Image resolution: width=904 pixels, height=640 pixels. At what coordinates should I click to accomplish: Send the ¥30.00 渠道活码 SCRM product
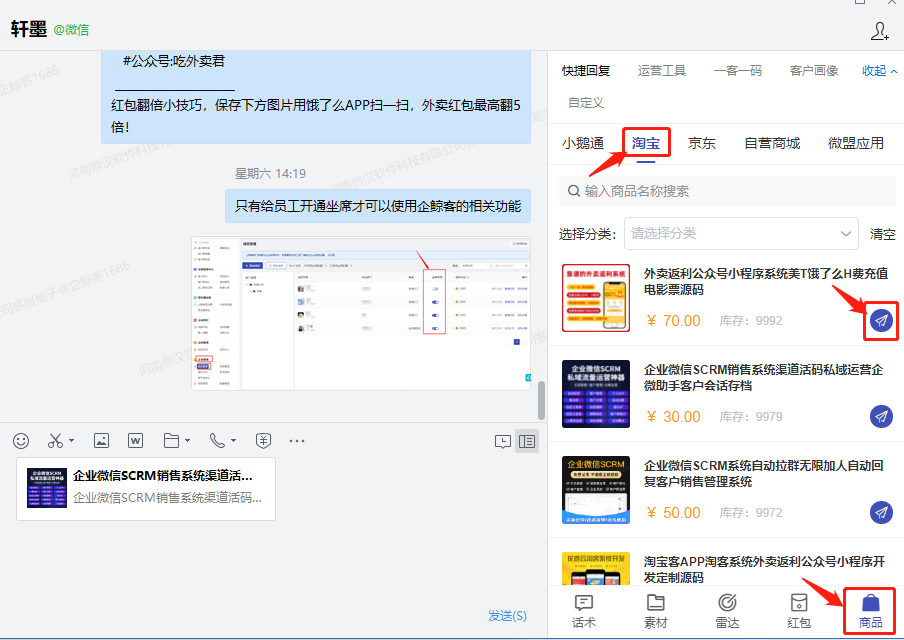[882, 416]
